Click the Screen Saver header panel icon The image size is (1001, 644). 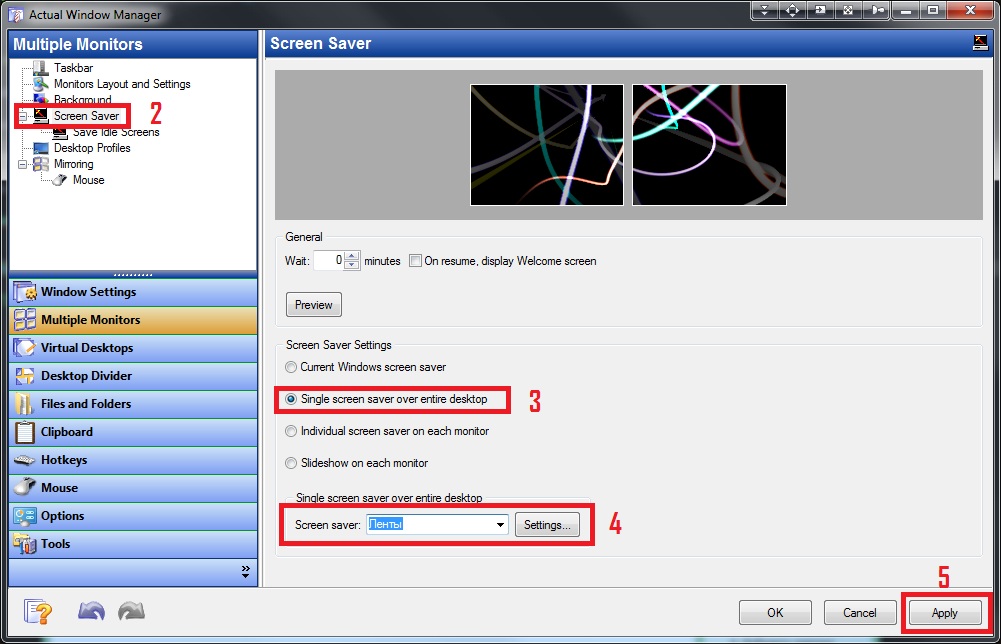pyautogui.click(x=980, y=43)
